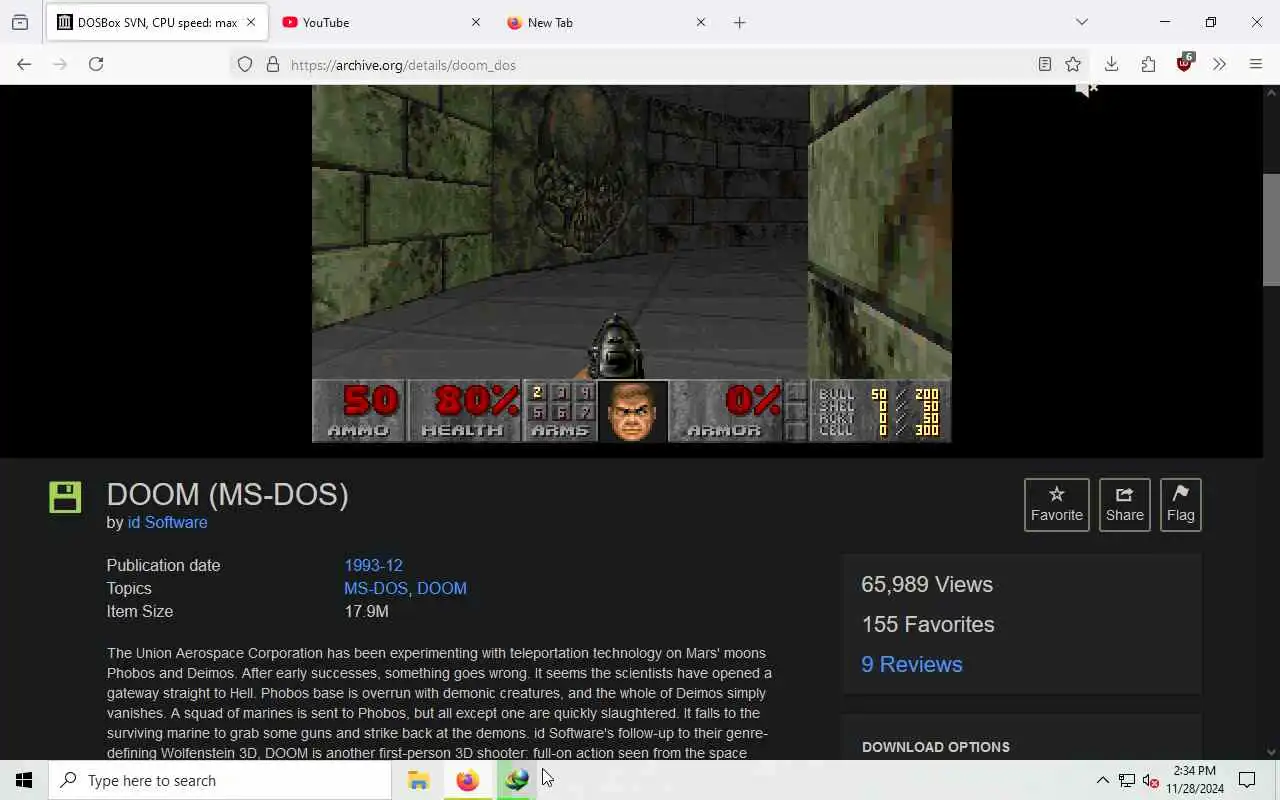This screenshot has width=1280, height=800.
Task: Click the uBlock Origin extension icon
Action: click(1185, 63)
